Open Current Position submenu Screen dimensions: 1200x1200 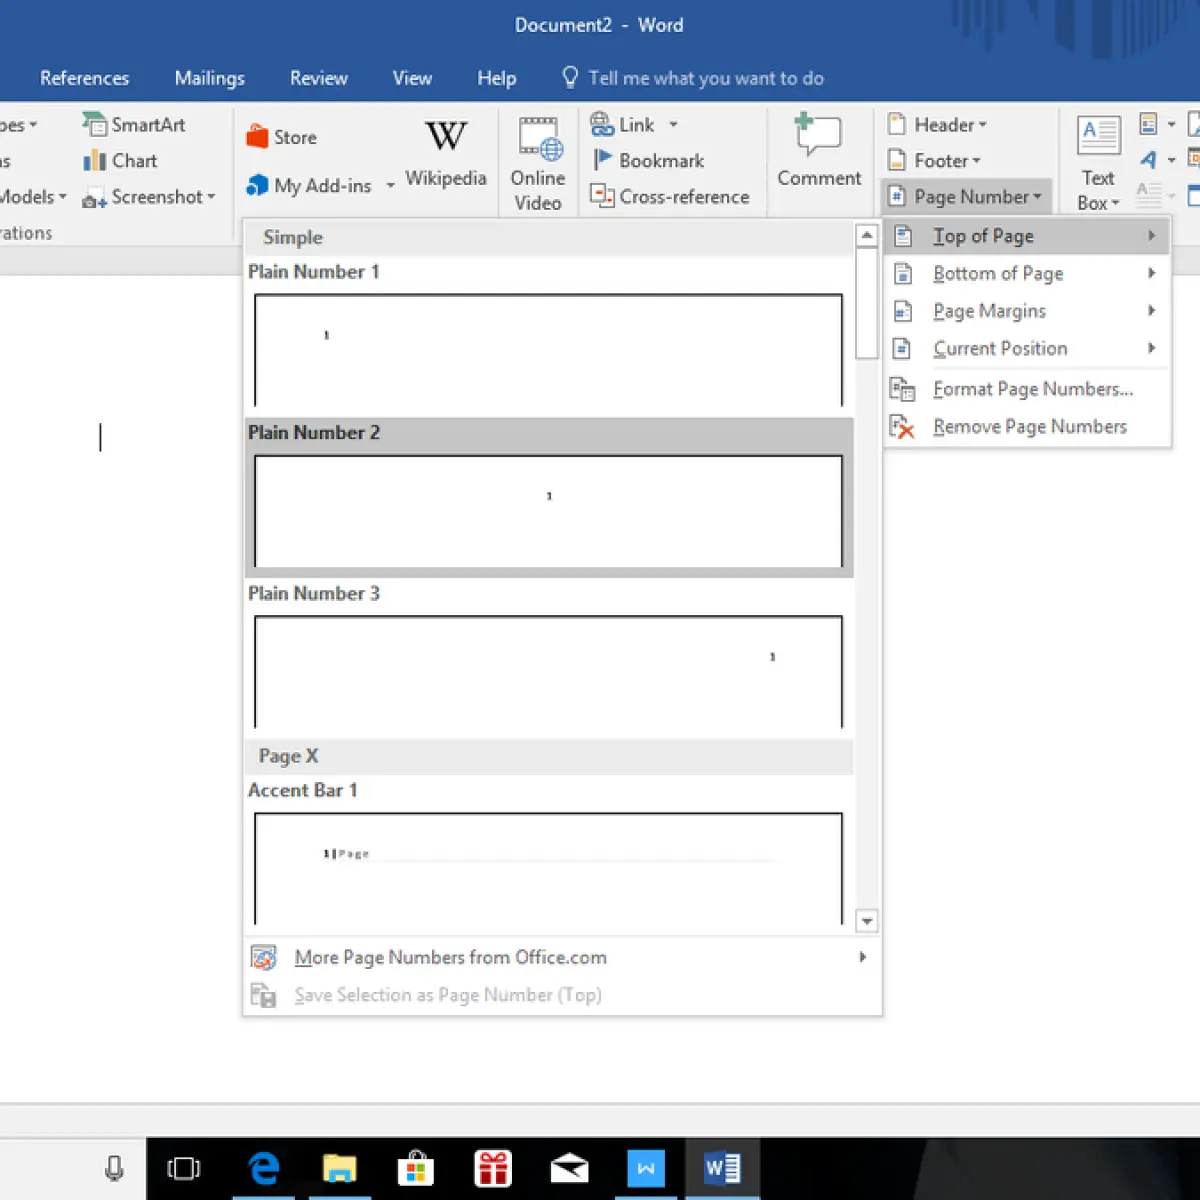click(1027, 348)
